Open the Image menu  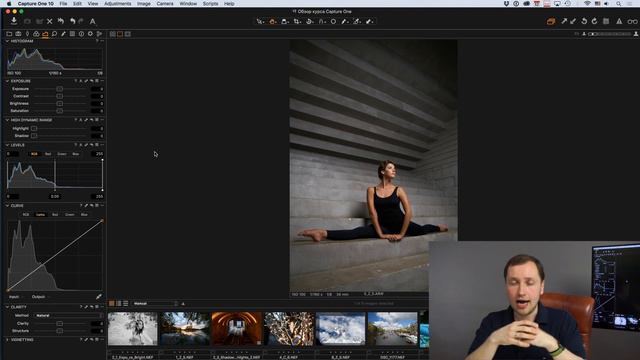144,4
